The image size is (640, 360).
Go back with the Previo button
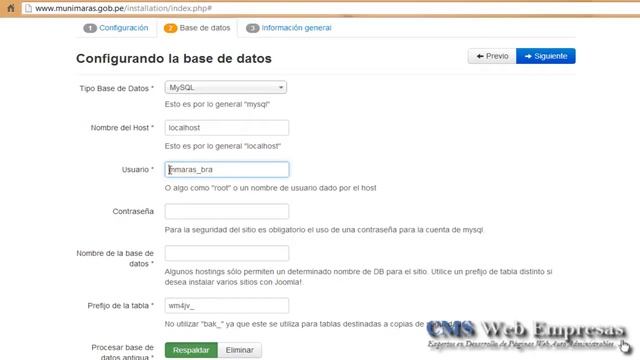click(492, 56)
